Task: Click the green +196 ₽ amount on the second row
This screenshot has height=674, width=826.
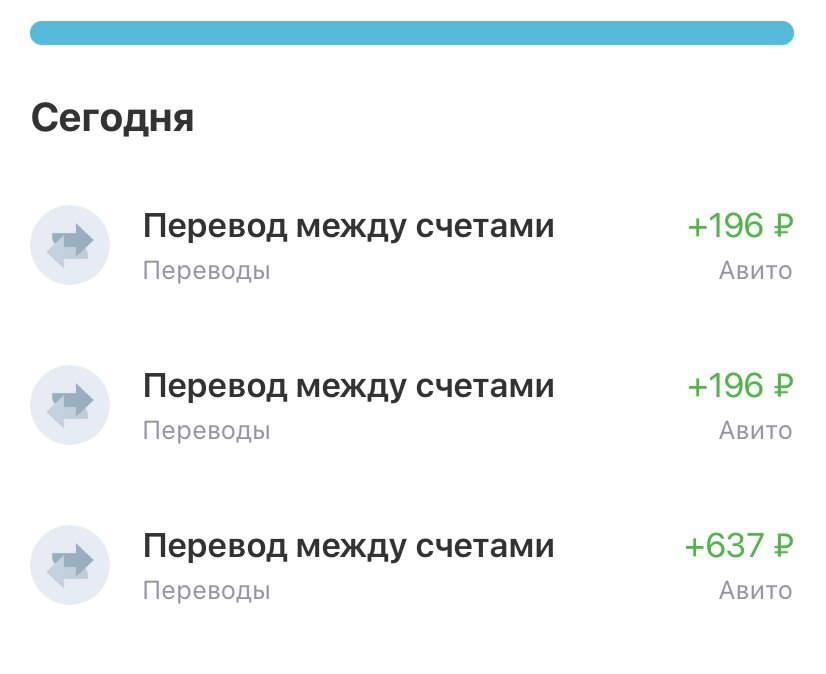Action: (739, 386)
